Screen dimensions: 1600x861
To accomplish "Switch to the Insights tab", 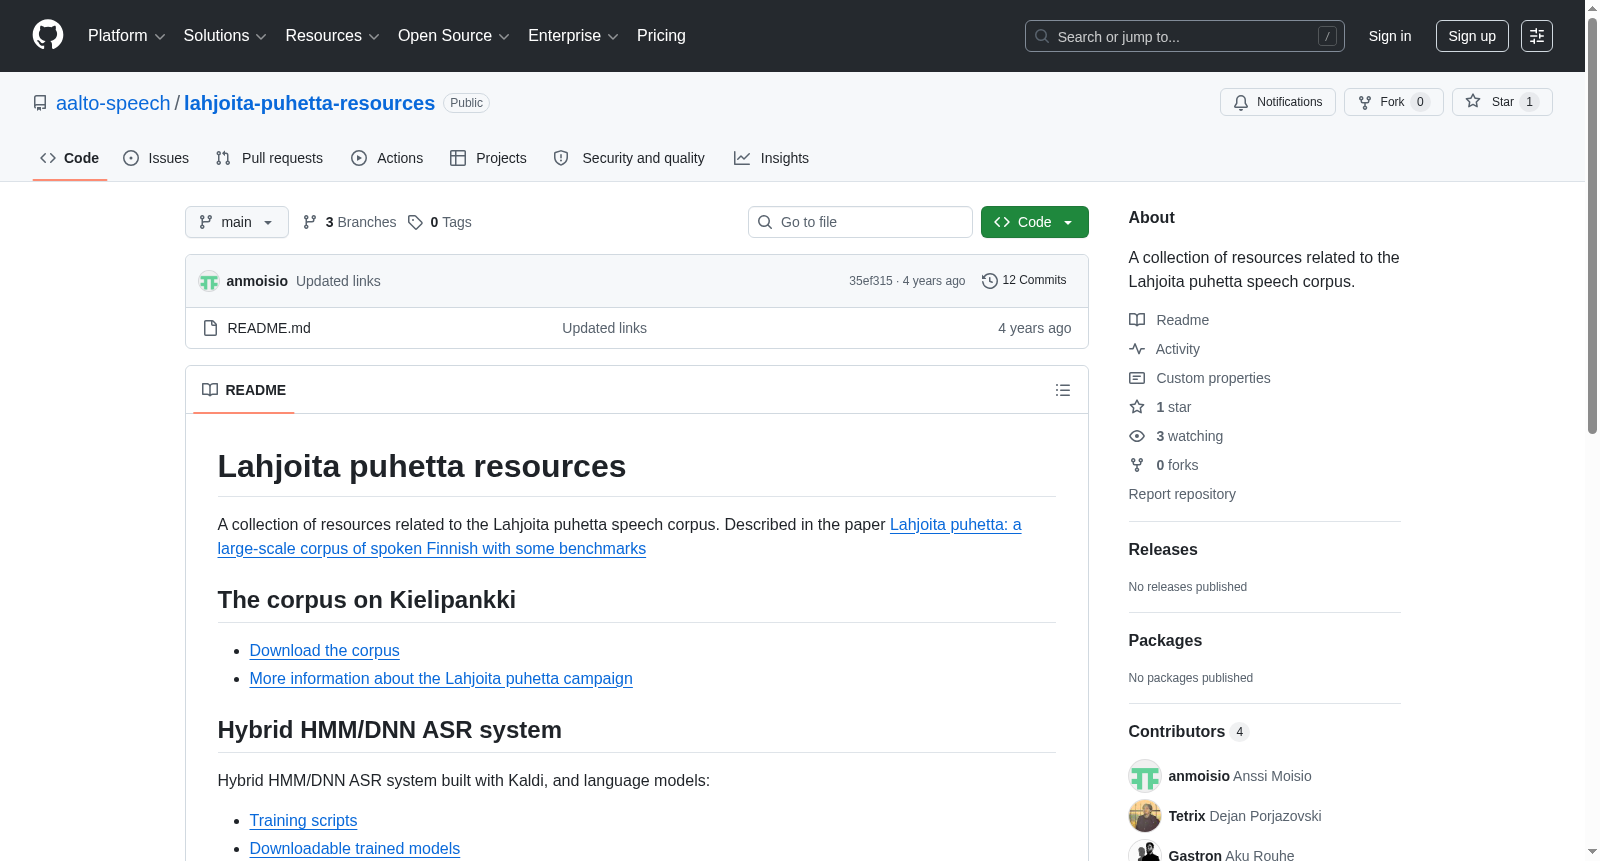I will click(771, 158).
